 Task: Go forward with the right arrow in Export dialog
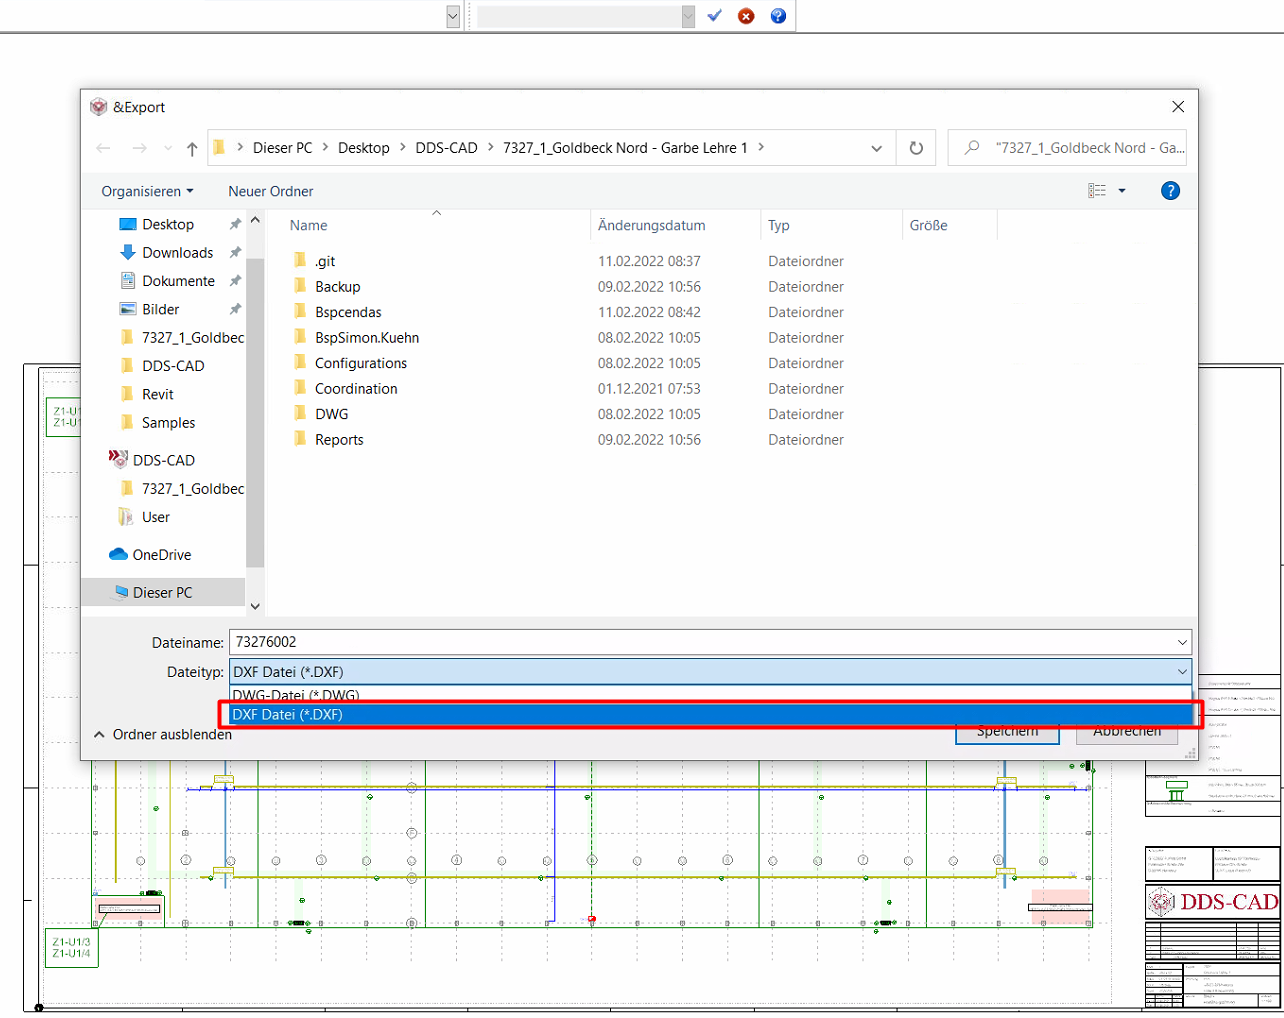pos(139,148)
